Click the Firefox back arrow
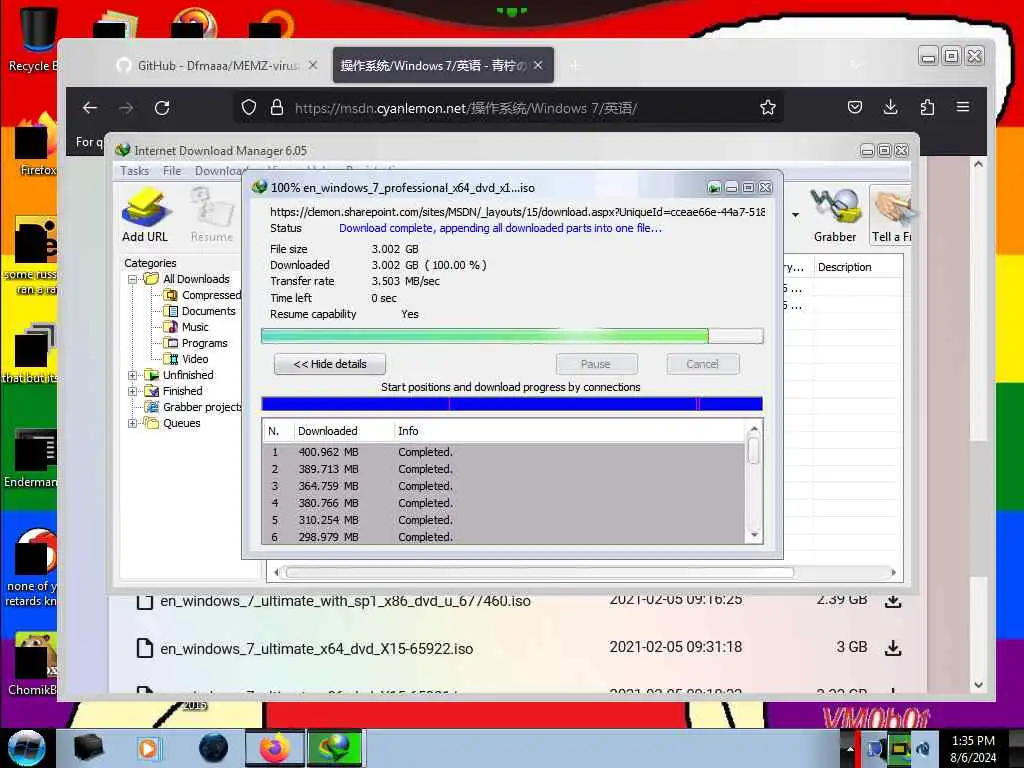 [x=90, y=108]
